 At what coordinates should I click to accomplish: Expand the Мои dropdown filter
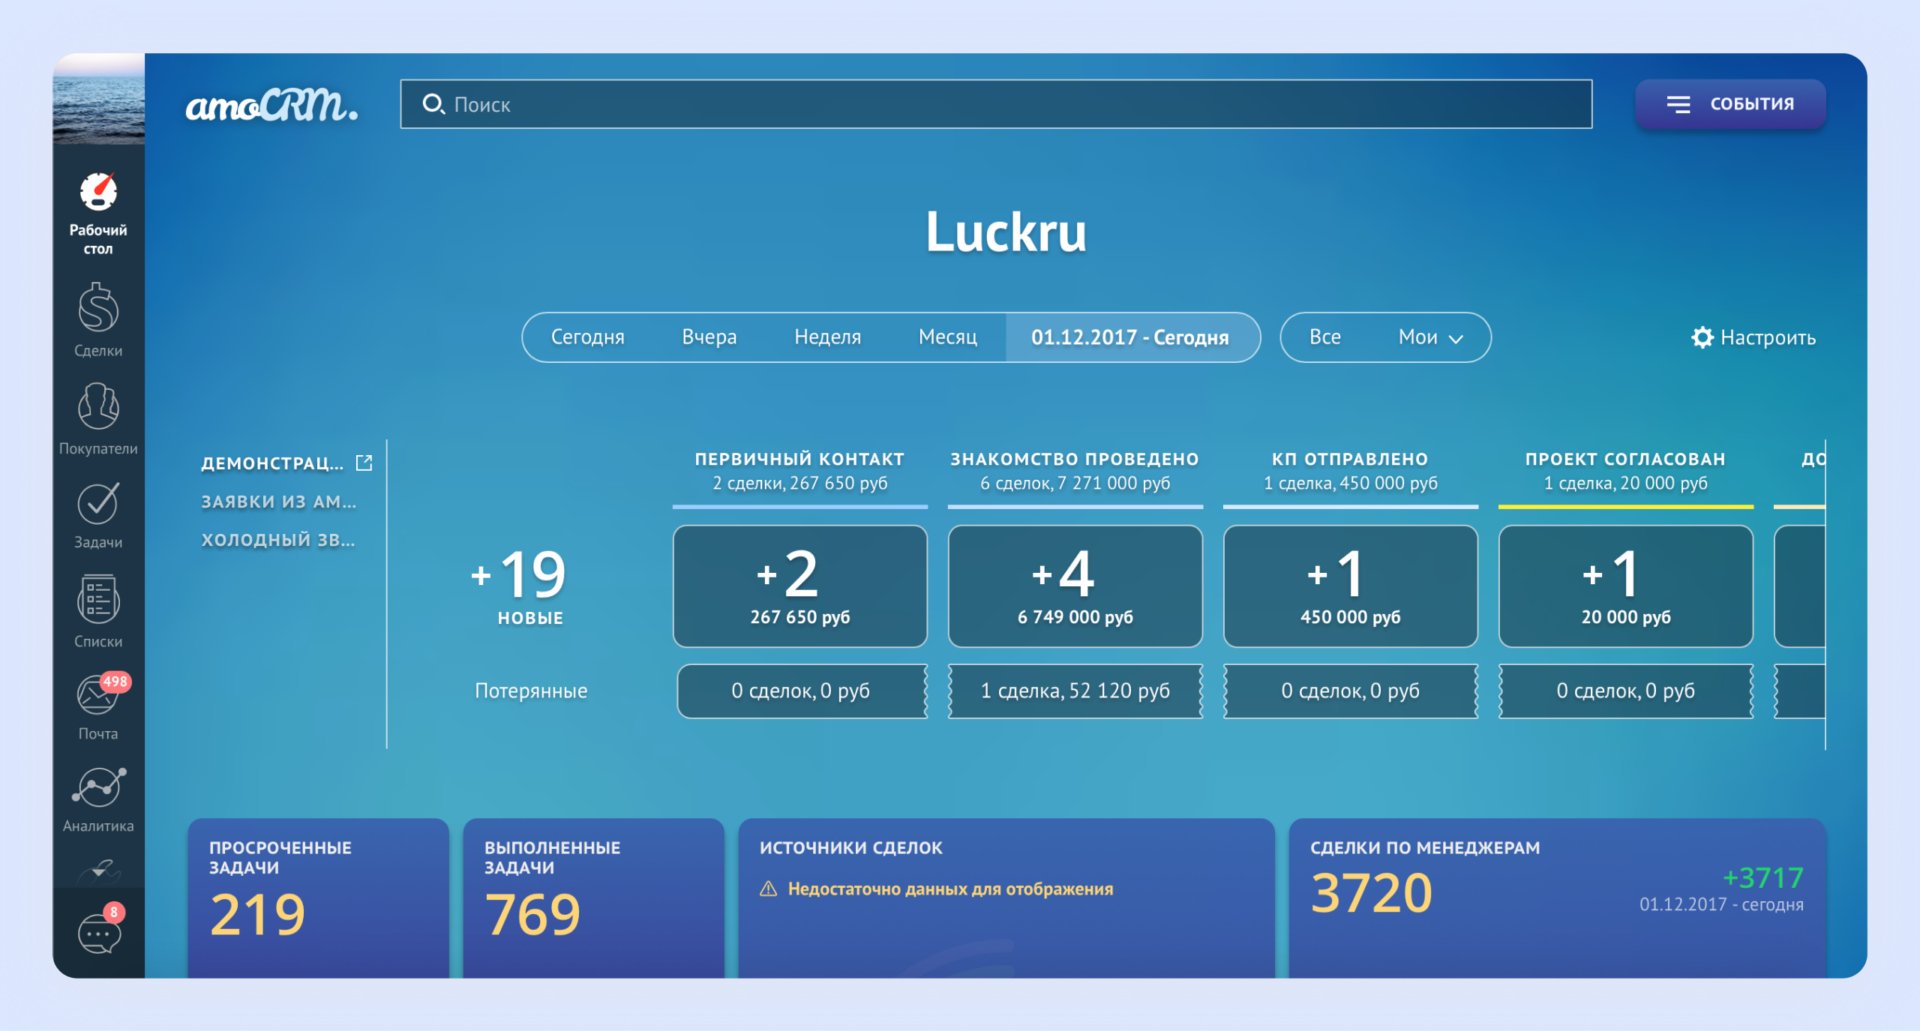pos(1430,338)
